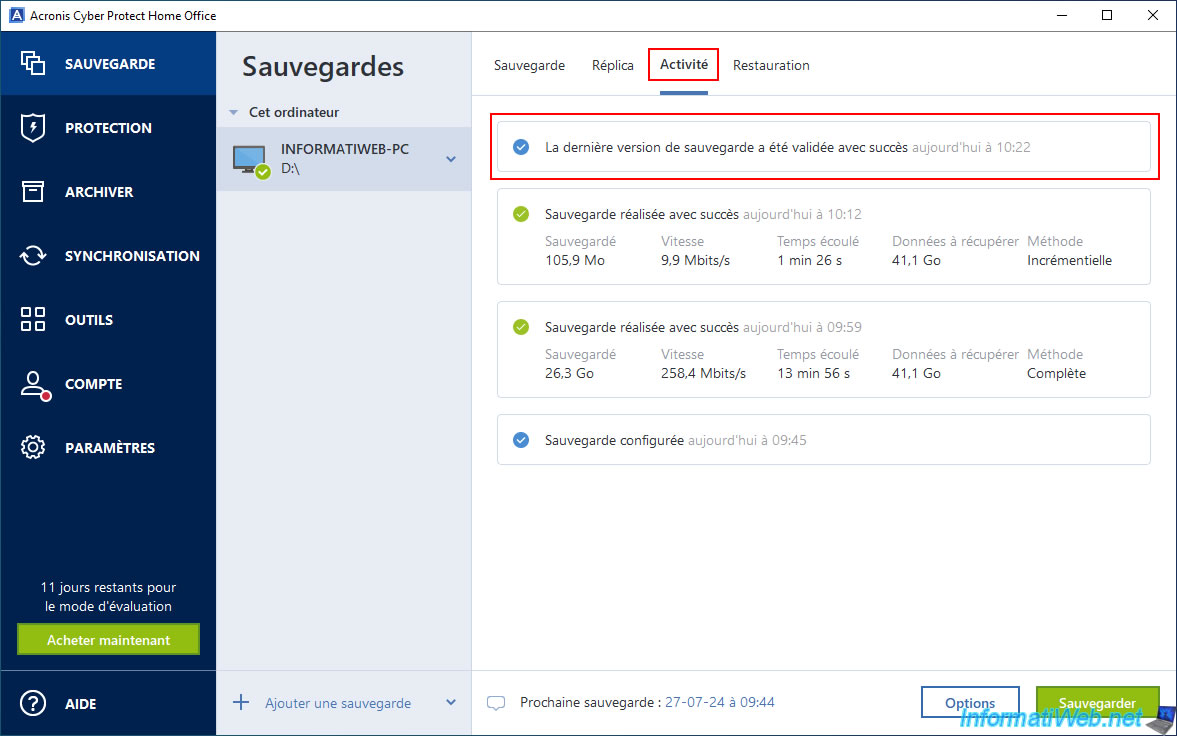1177x736 pixels.
Task: Open Compte user icon
Action: 33,384
